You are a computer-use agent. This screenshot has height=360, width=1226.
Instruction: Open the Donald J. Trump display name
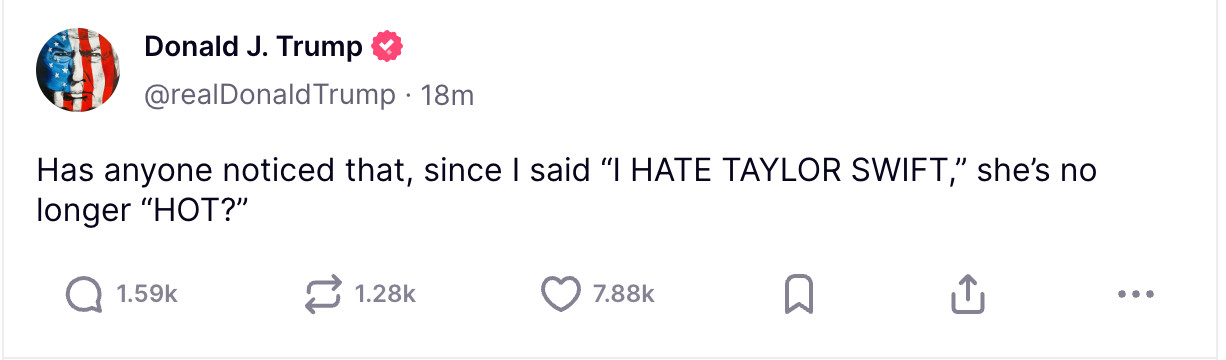pos(253,46)
